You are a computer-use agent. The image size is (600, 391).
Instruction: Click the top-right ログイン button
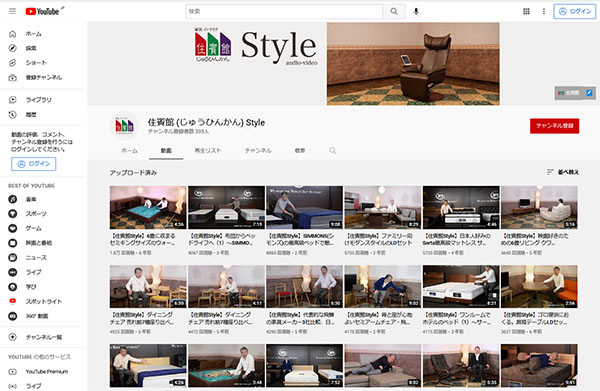[x=574, y=11]
